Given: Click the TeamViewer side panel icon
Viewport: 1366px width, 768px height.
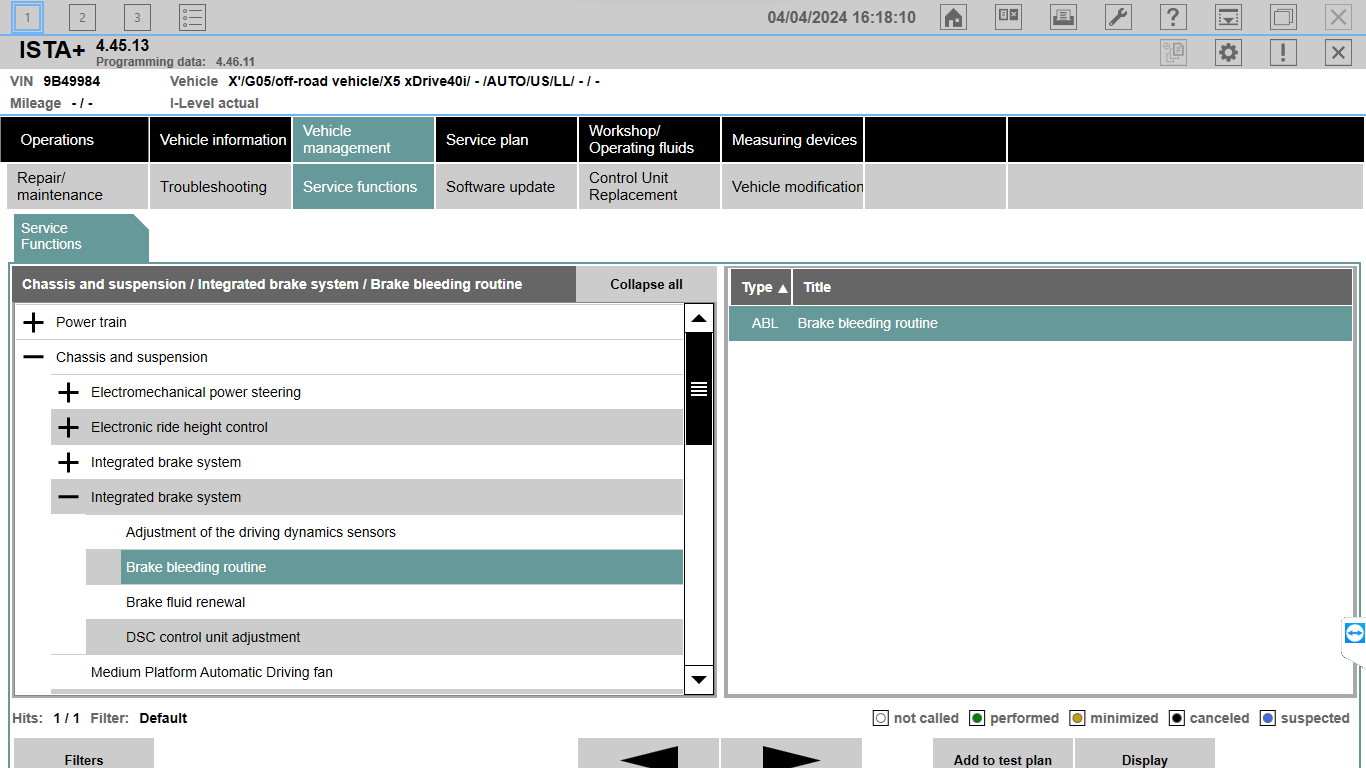Looking at the screenshot, I should point(1354,633).
